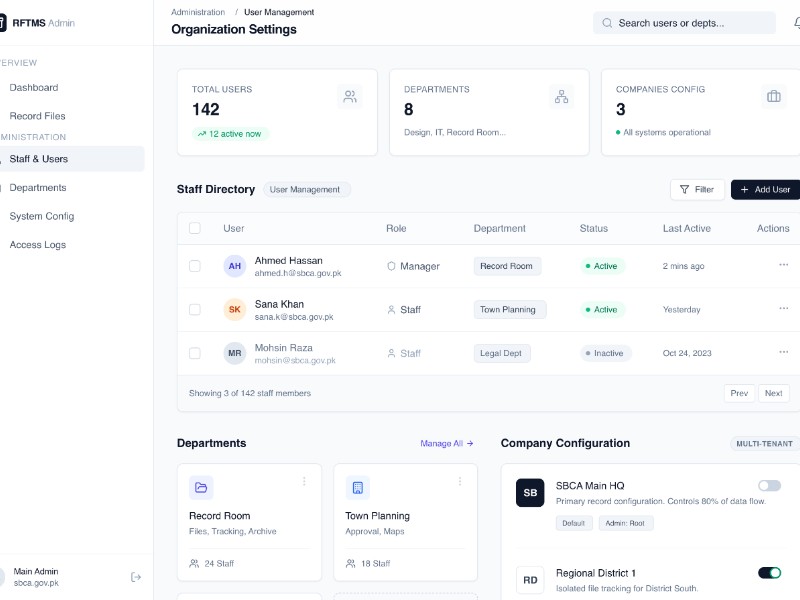Click the users icon on Total Users card
The width and height of the screenshot is (800, 600).
tap(349, 96)
